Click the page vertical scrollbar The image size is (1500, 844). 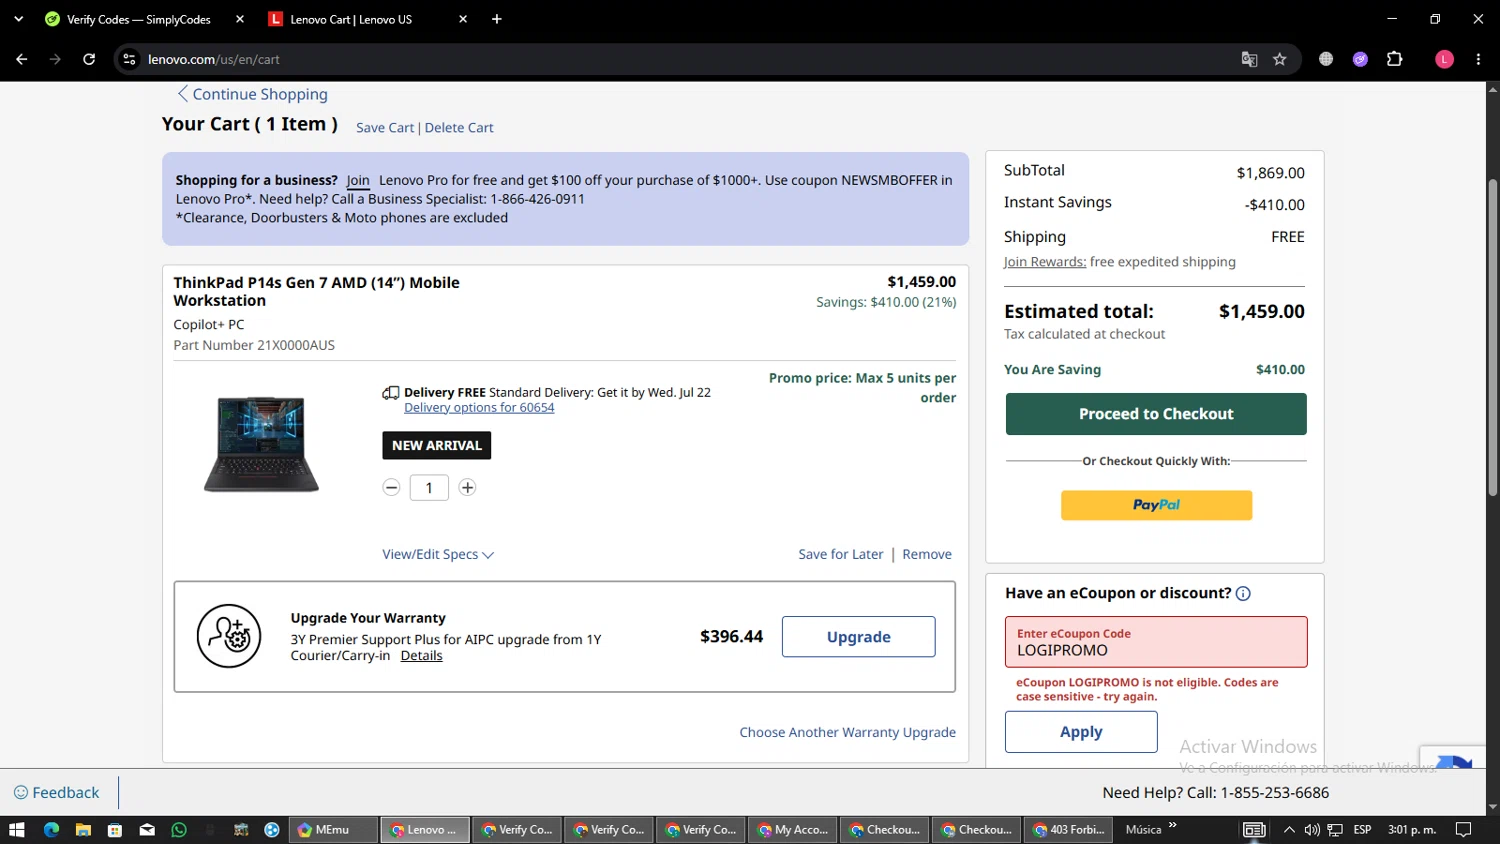pyautogui.click(x=1493, y=337)
